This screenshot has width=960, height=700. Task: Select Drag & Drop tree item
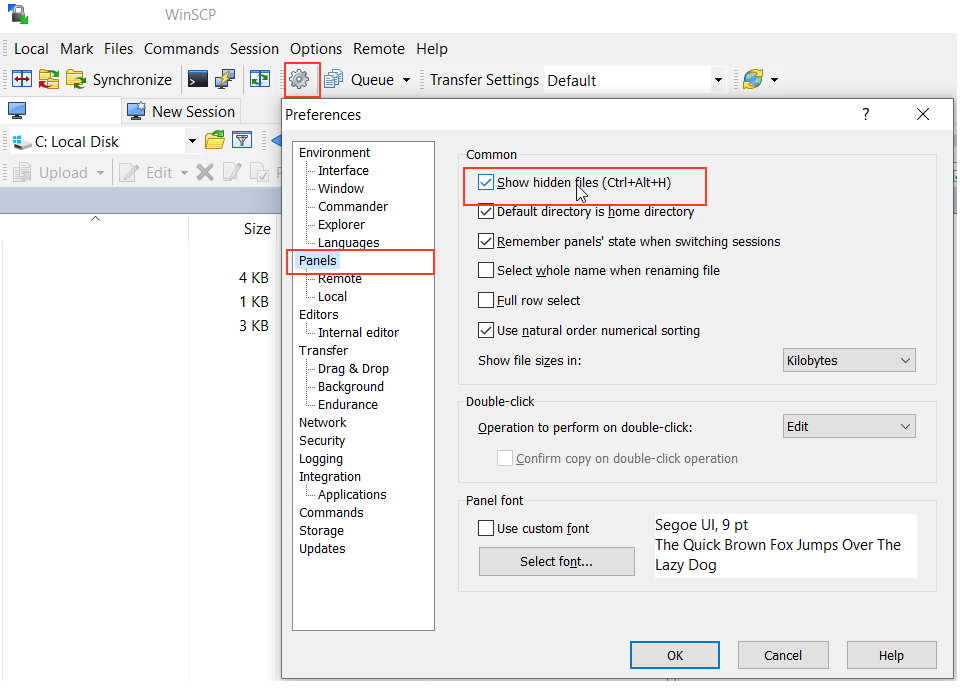[x=353, y=369]
